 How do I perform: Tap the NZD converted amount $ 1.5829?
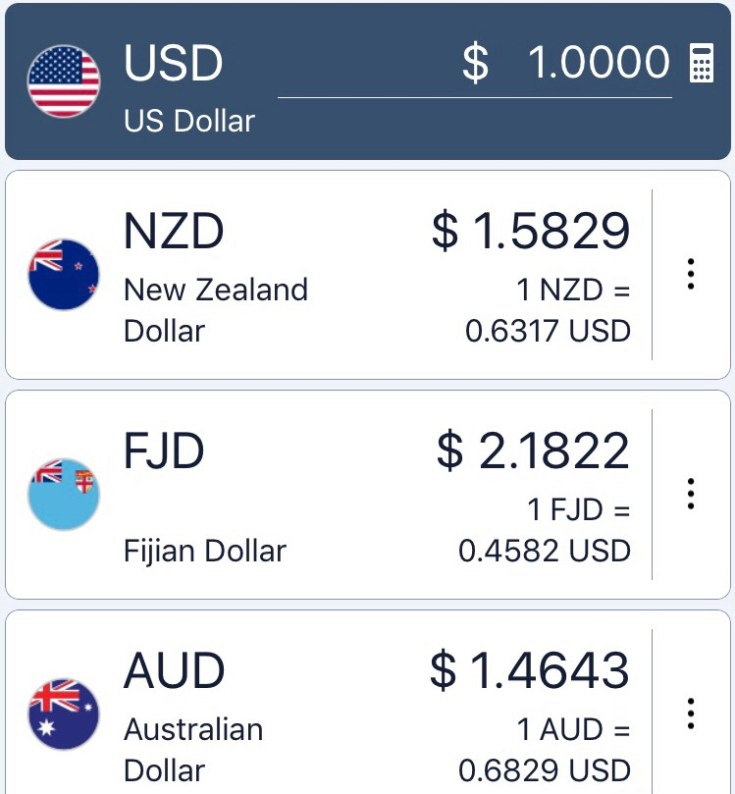click(531, 232)
